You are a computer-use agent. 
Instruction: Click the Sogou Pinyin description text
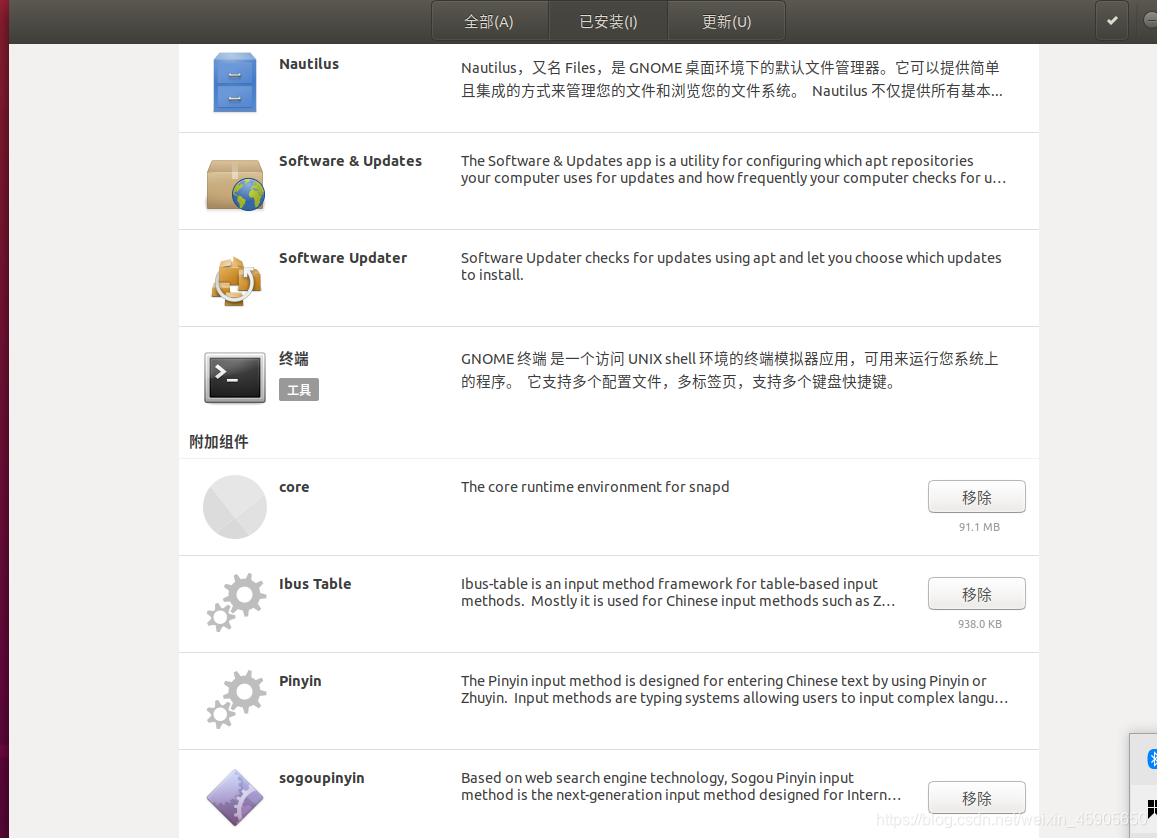pyautogui.click(x=680, y=786)
